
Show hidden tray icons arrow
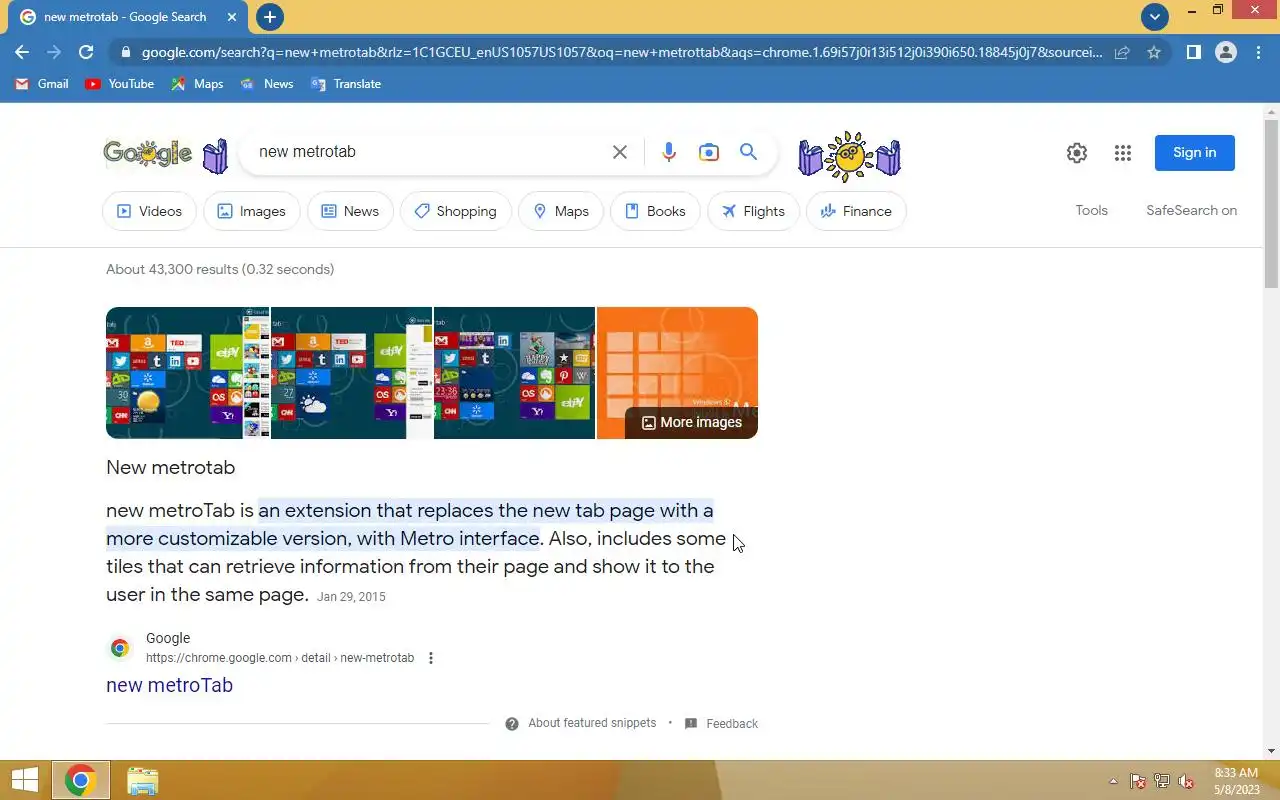(1114, 782)
